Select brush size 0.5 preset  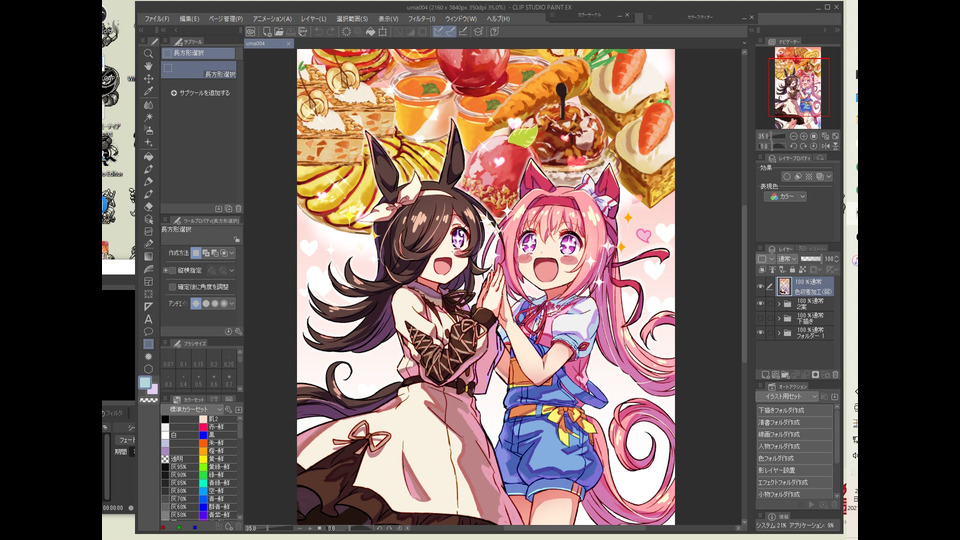198,380
